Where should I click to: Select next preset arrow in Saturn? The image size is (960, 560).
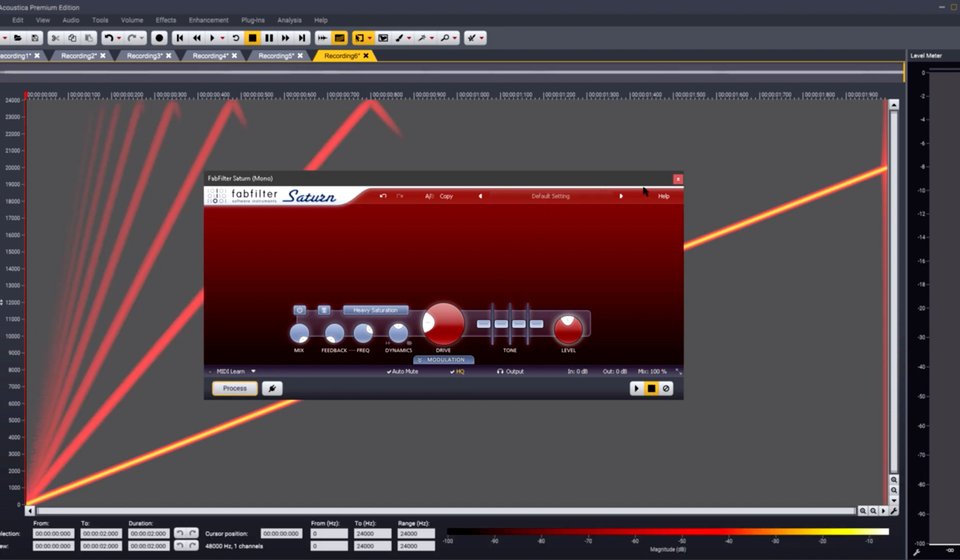tap(621, 196)
